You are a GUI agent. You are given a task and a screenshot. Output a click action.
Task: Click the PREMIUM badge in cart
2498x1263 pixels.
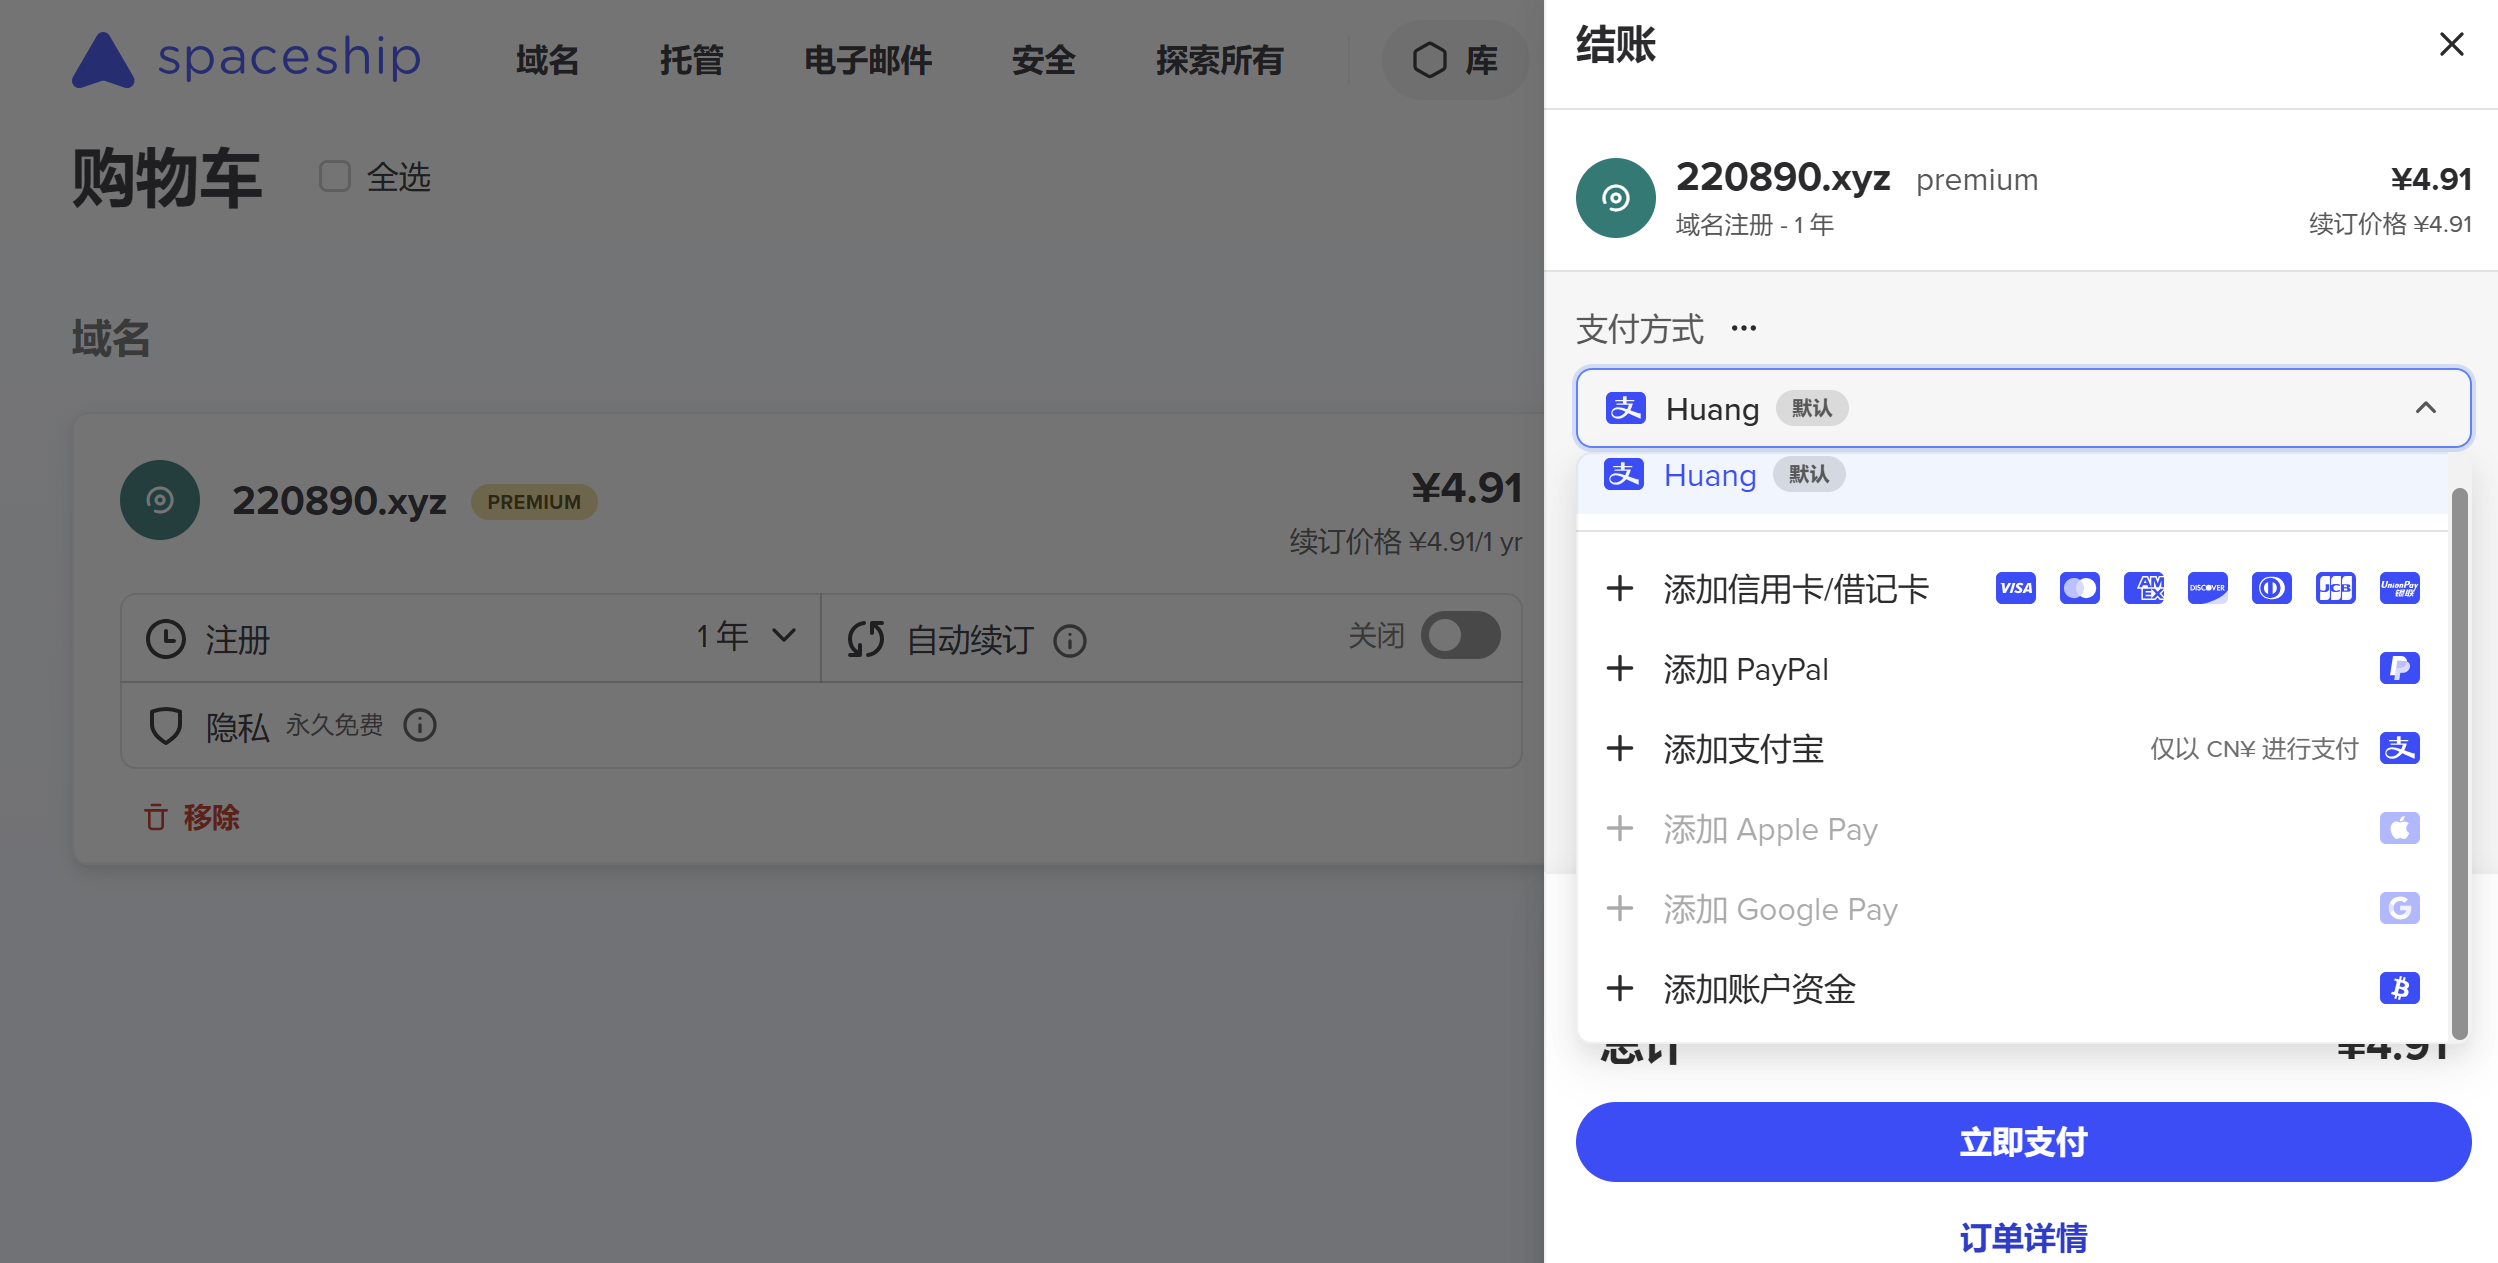[x=534, y=502]
